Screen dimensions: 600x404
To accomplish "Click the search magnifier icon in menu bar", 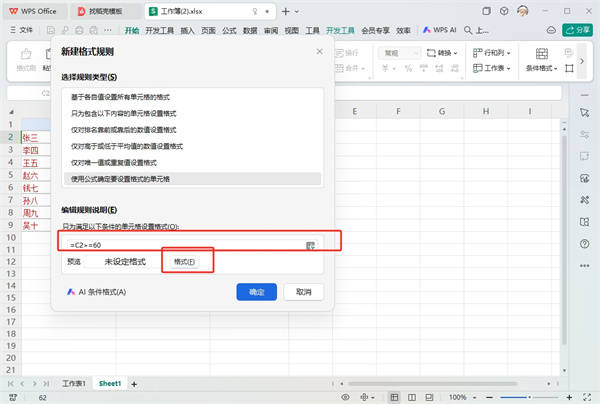I will coord(468,30).
